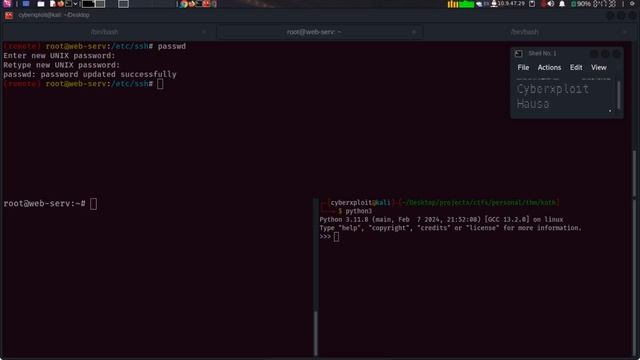Click the volume speaker tray icon
Image resolution: width=640 pixels, height=360 pixels.
551,4
